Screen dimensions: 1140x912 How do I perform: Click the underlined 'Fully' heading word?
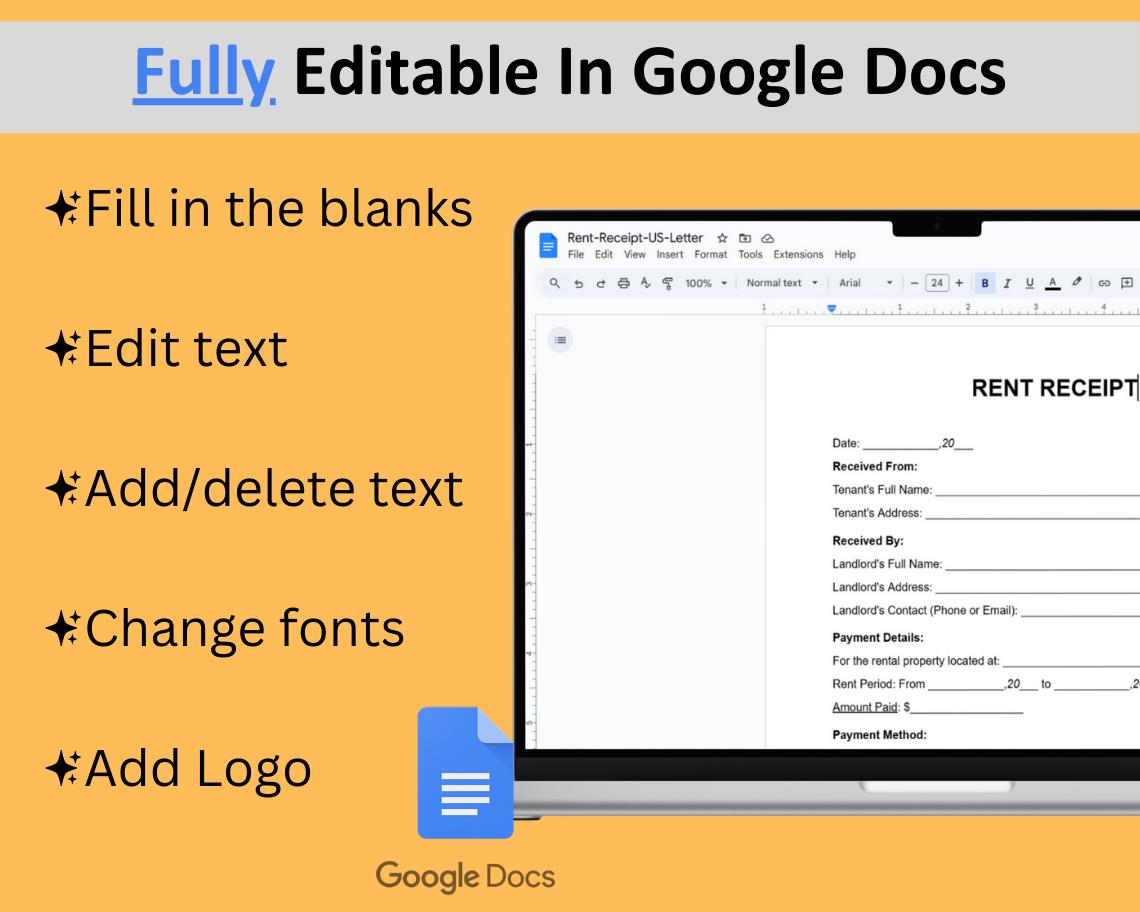coord(204,73)
